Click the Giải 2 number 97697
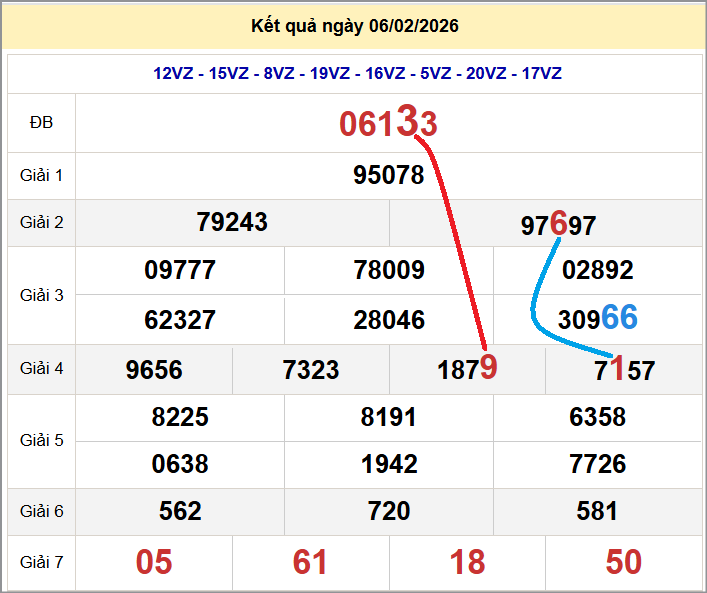 click(558, 225)
